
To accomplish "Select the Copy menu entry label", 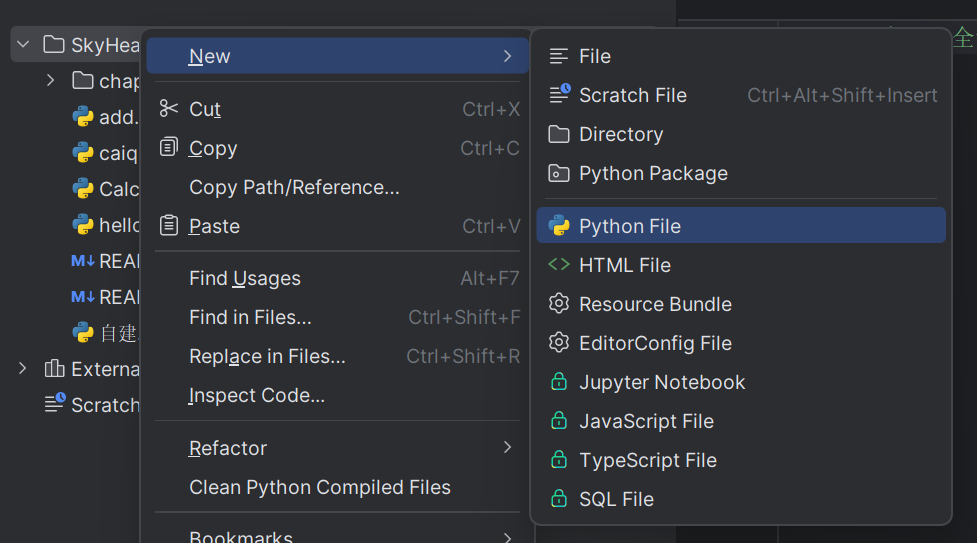I will (213, 148).
